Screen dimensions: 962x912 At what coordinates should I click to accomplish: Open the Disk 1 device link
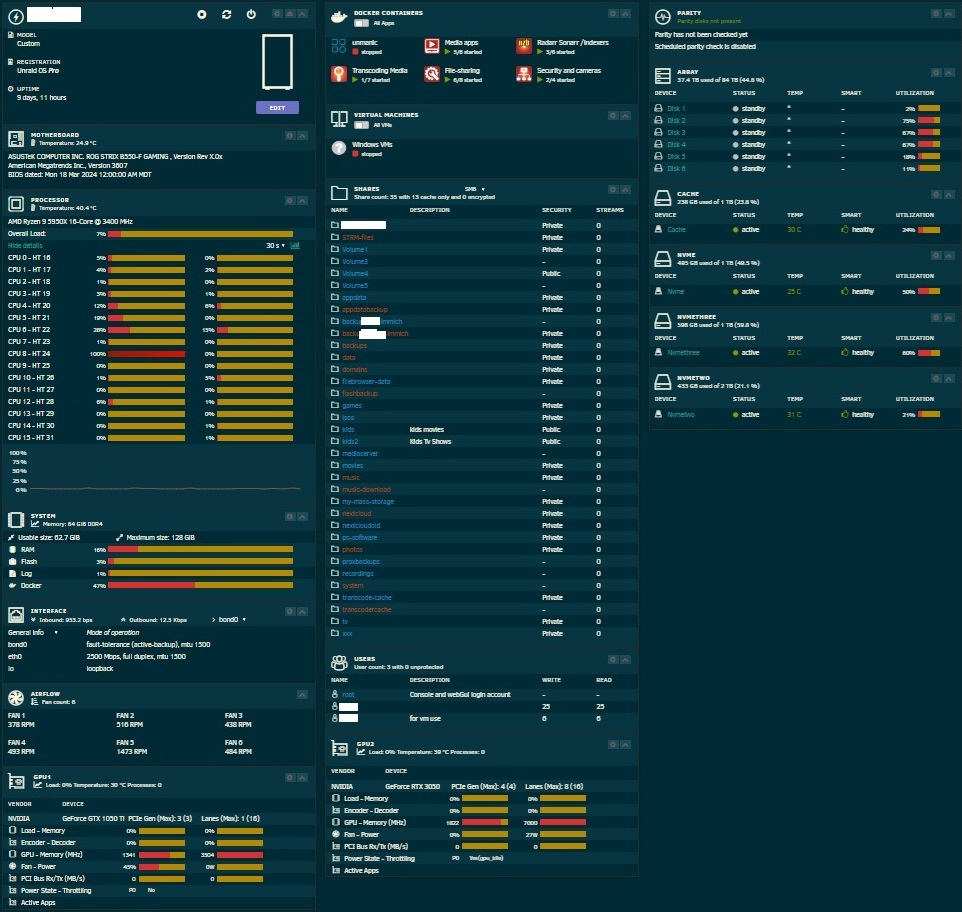pyautogui.click(x=676, y=109)
